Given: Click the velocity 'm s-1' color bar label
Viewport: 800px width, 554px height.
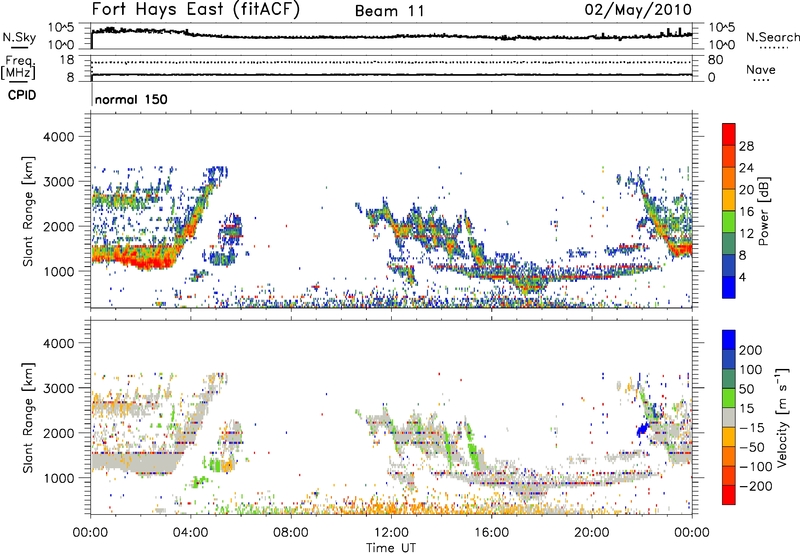Looking at the screenshot, I should coord(781,417).
